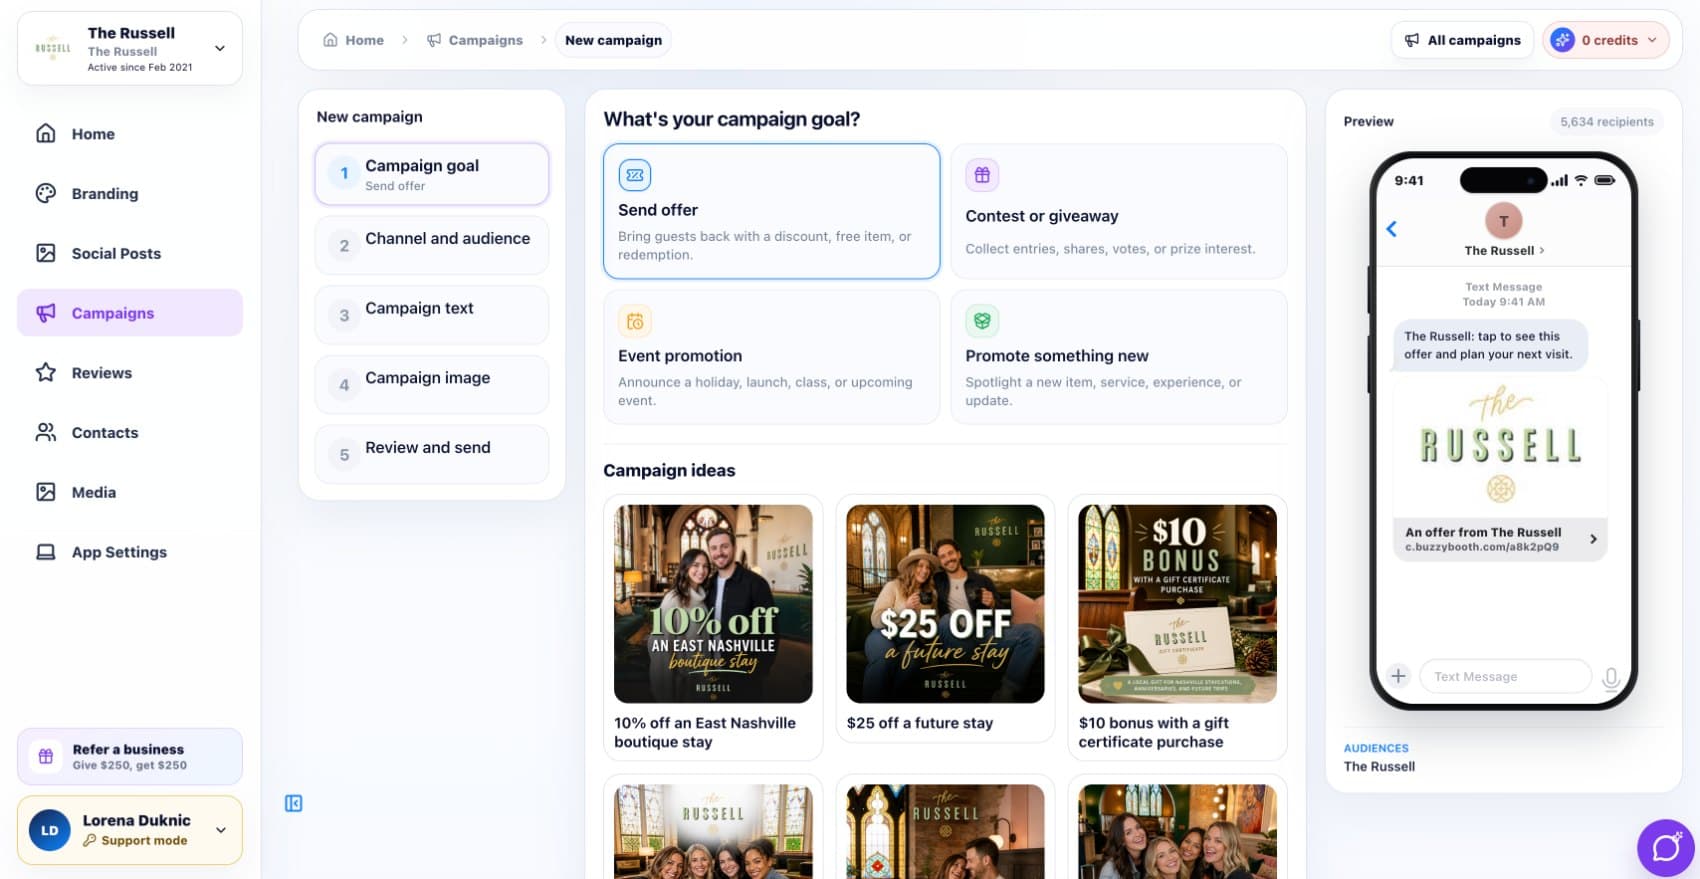The width and height of the screenshot is (1700, 879).
Task: Click the Branding palette icon
Action: (x=46, y=193)
